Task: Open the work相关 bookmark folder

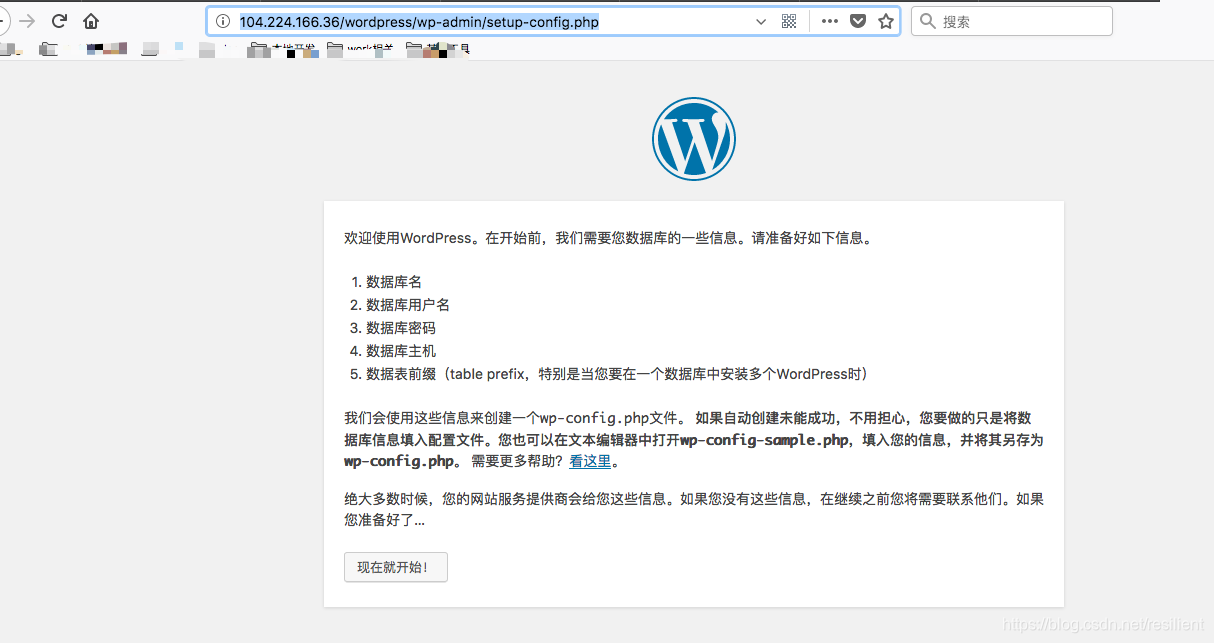Action: [361, 47]
